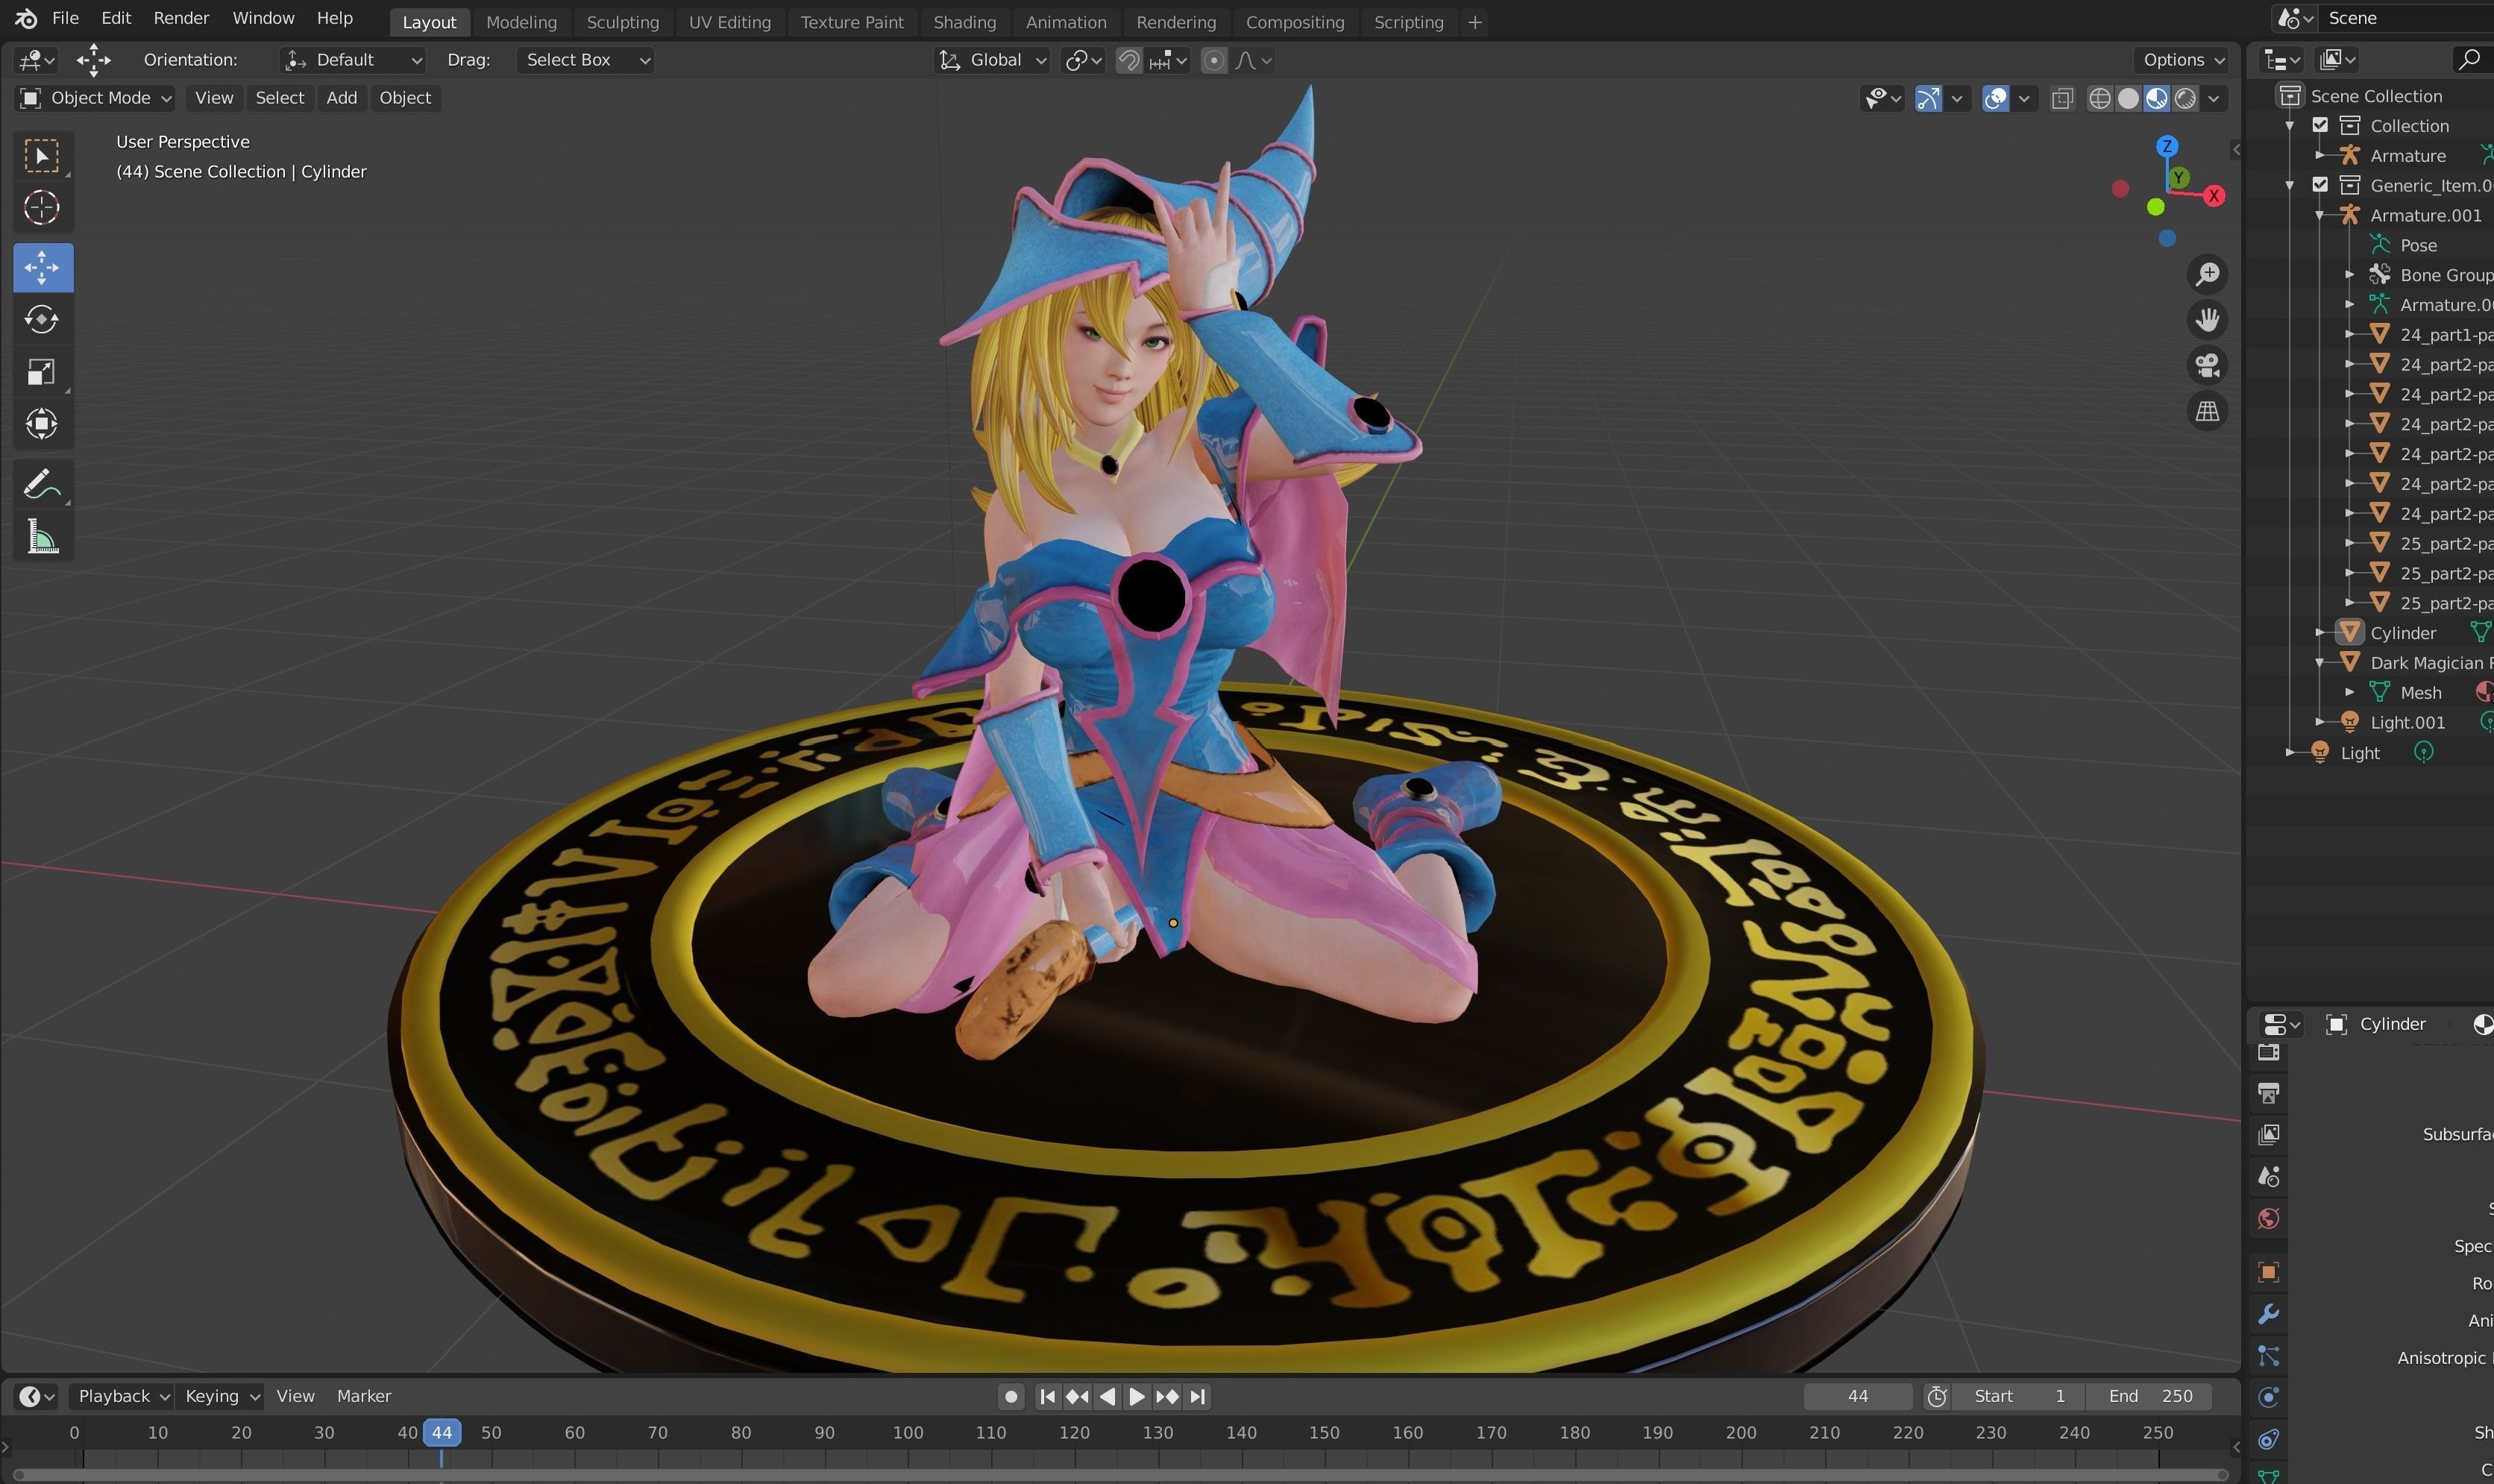The image size is (2494, 1484).
Task: Open the Drag Select Box dropdown
Action: (585, 60)
